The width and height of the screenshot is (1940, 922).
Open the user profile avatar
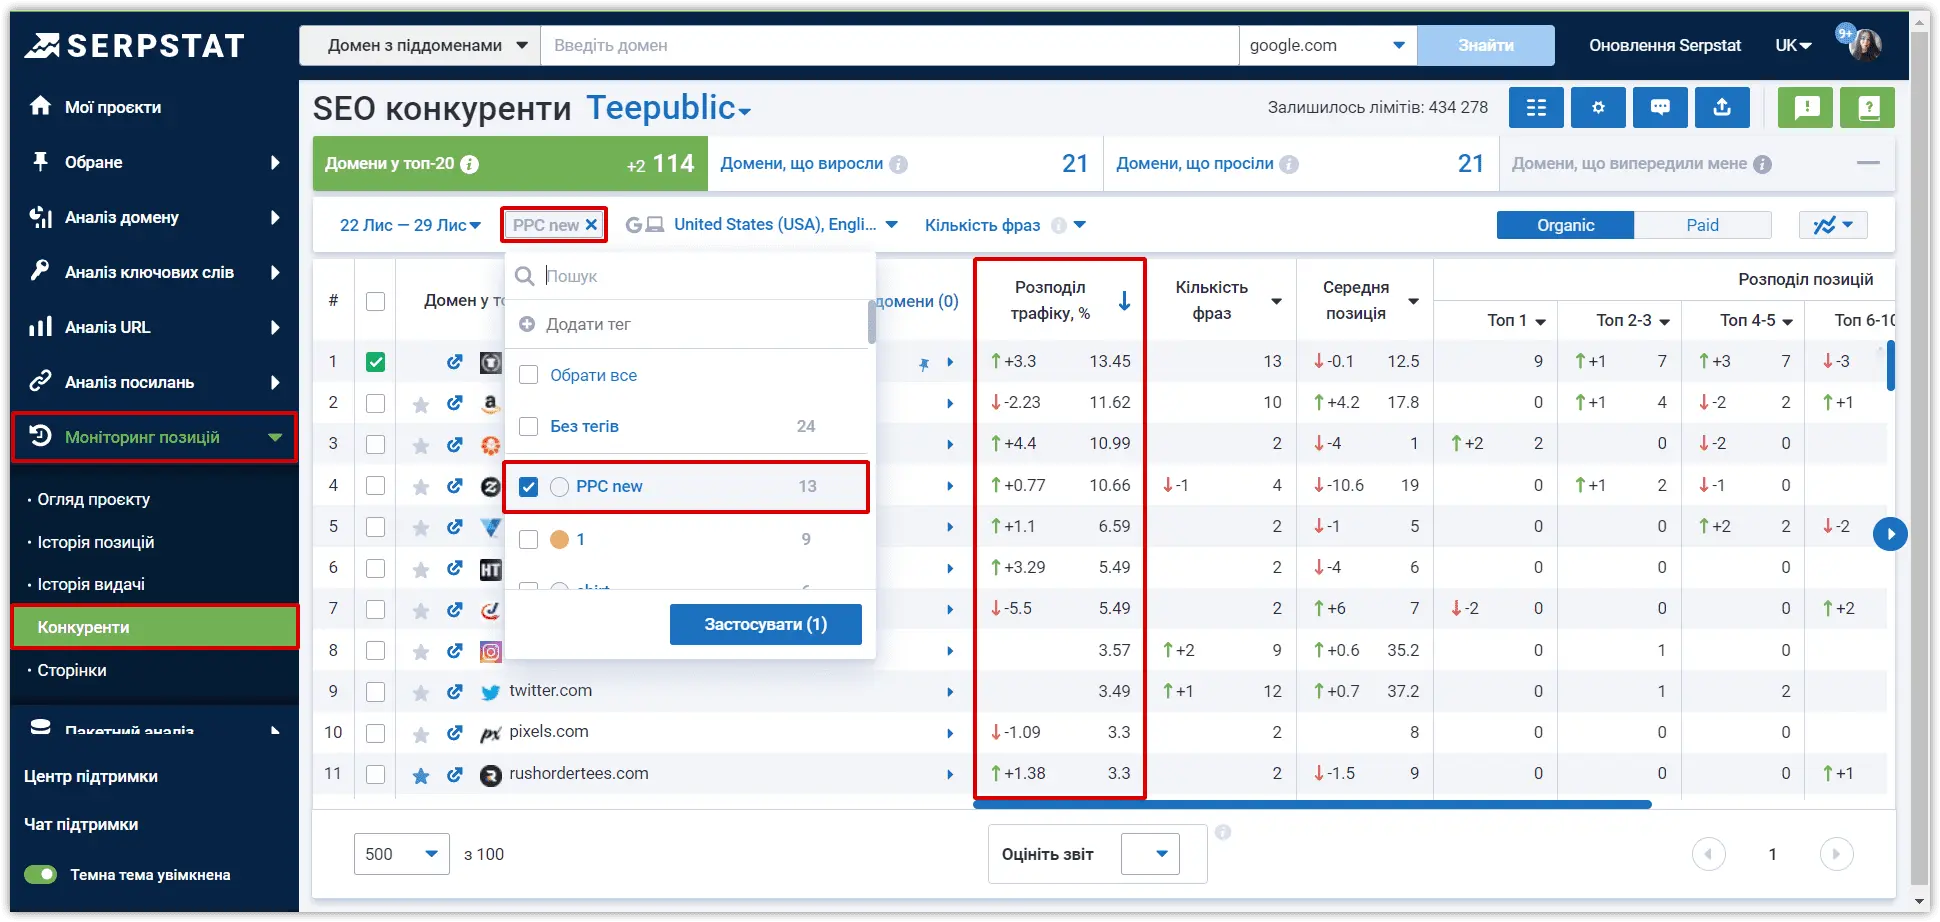pos(1865,44)
